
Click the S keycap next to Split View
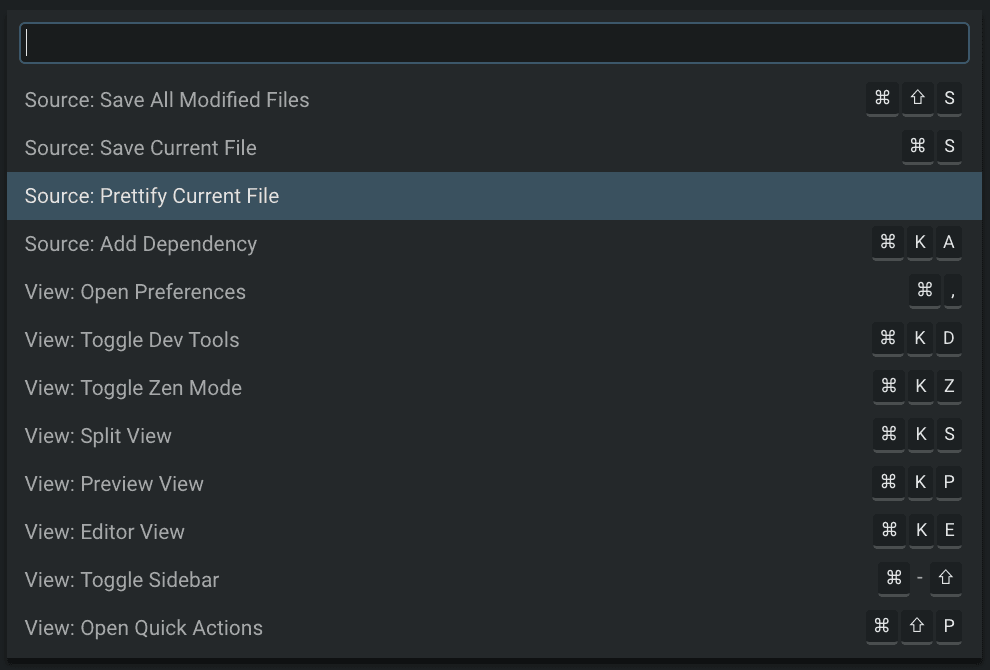(x=949, y=434)
